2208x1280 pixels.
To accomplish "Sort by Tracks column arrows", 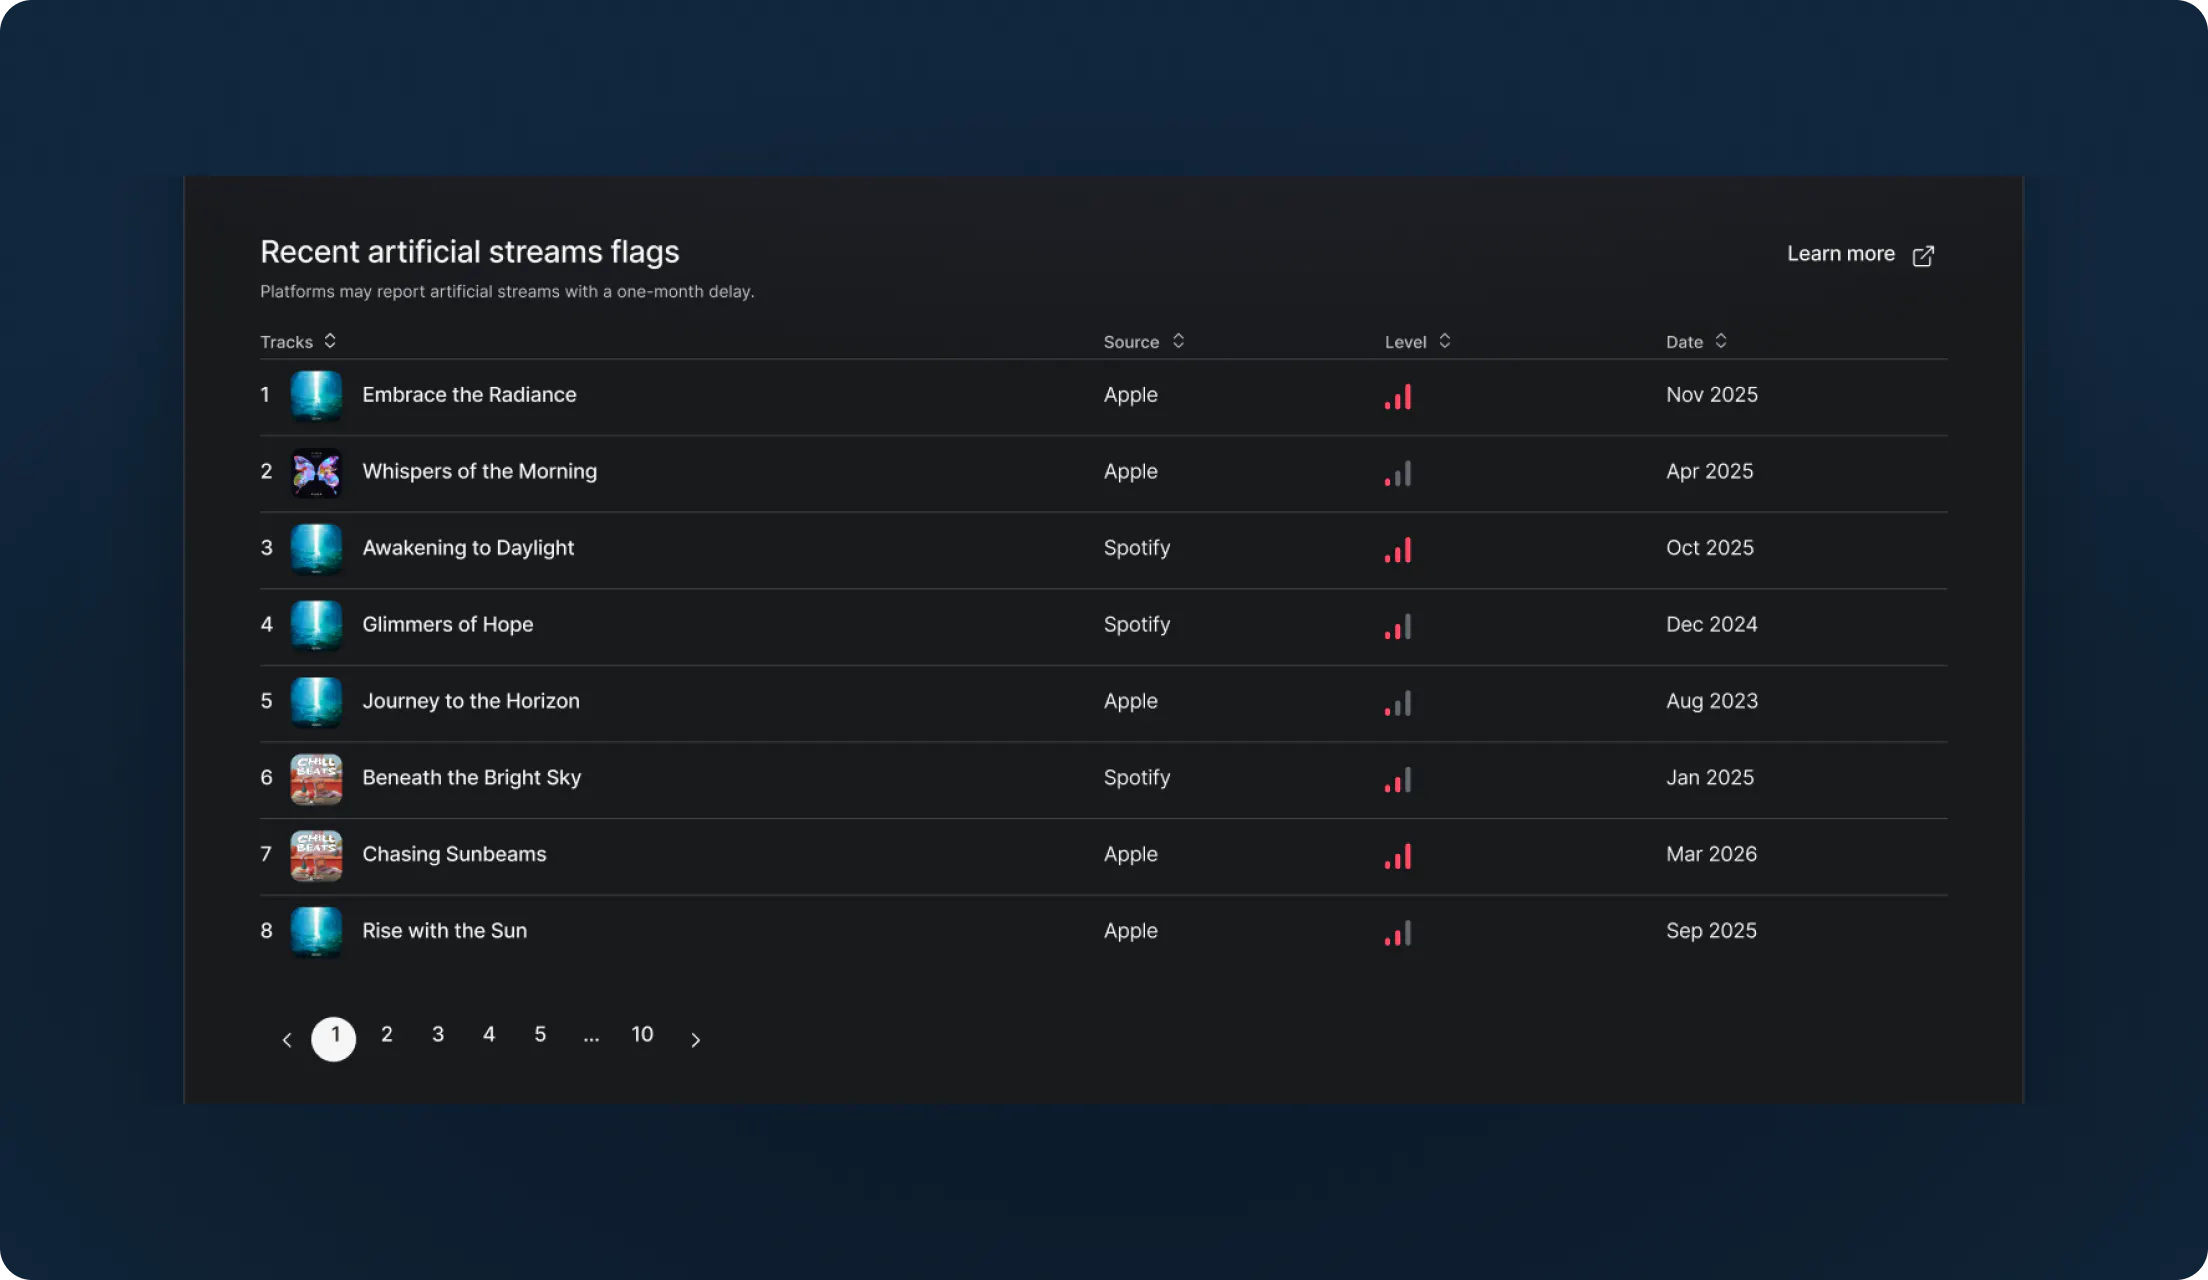I will 330,341.
